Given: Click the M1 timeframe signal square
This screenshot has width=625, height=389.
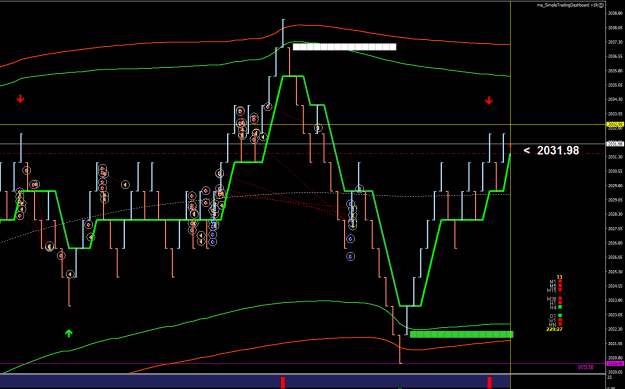Looking at the screenshot, I should [x=560, y=281].
